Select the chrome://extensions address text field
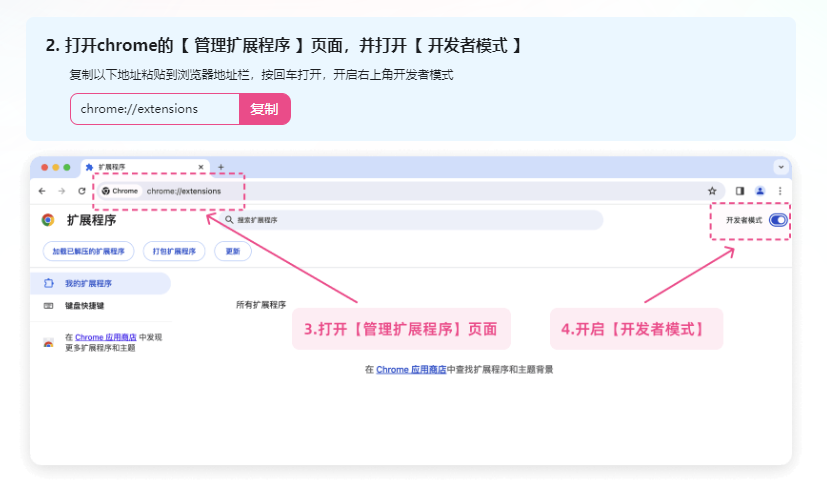Image resolution: width=827 pixels, height=494 pixels. coord(155,109)
